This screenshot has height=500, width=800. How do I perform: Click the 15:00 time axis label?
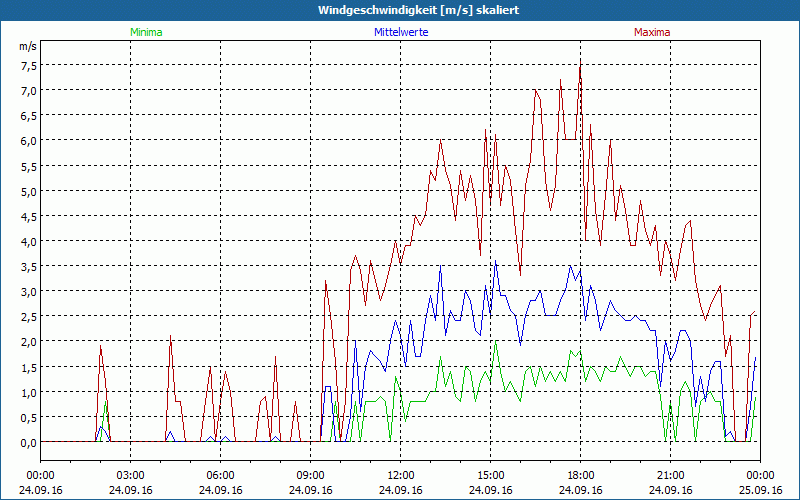point(491,476)
